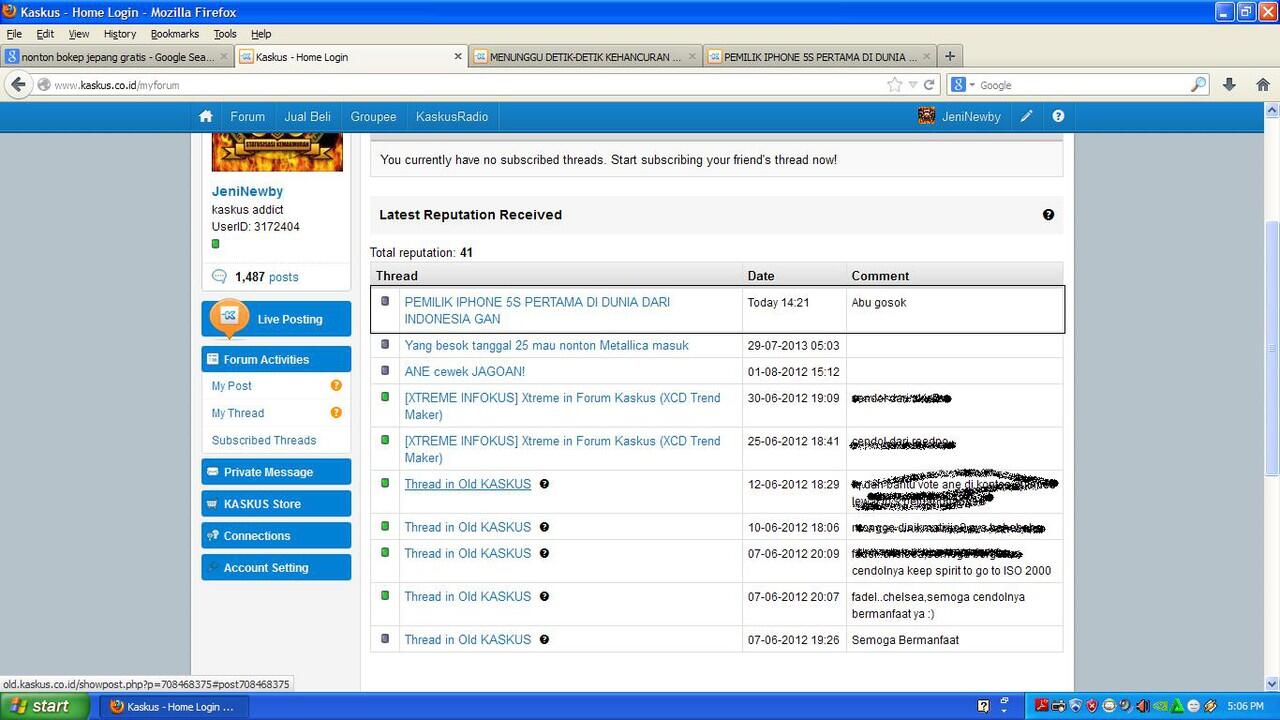Bookmark page with star icon

tap(894, 85)
